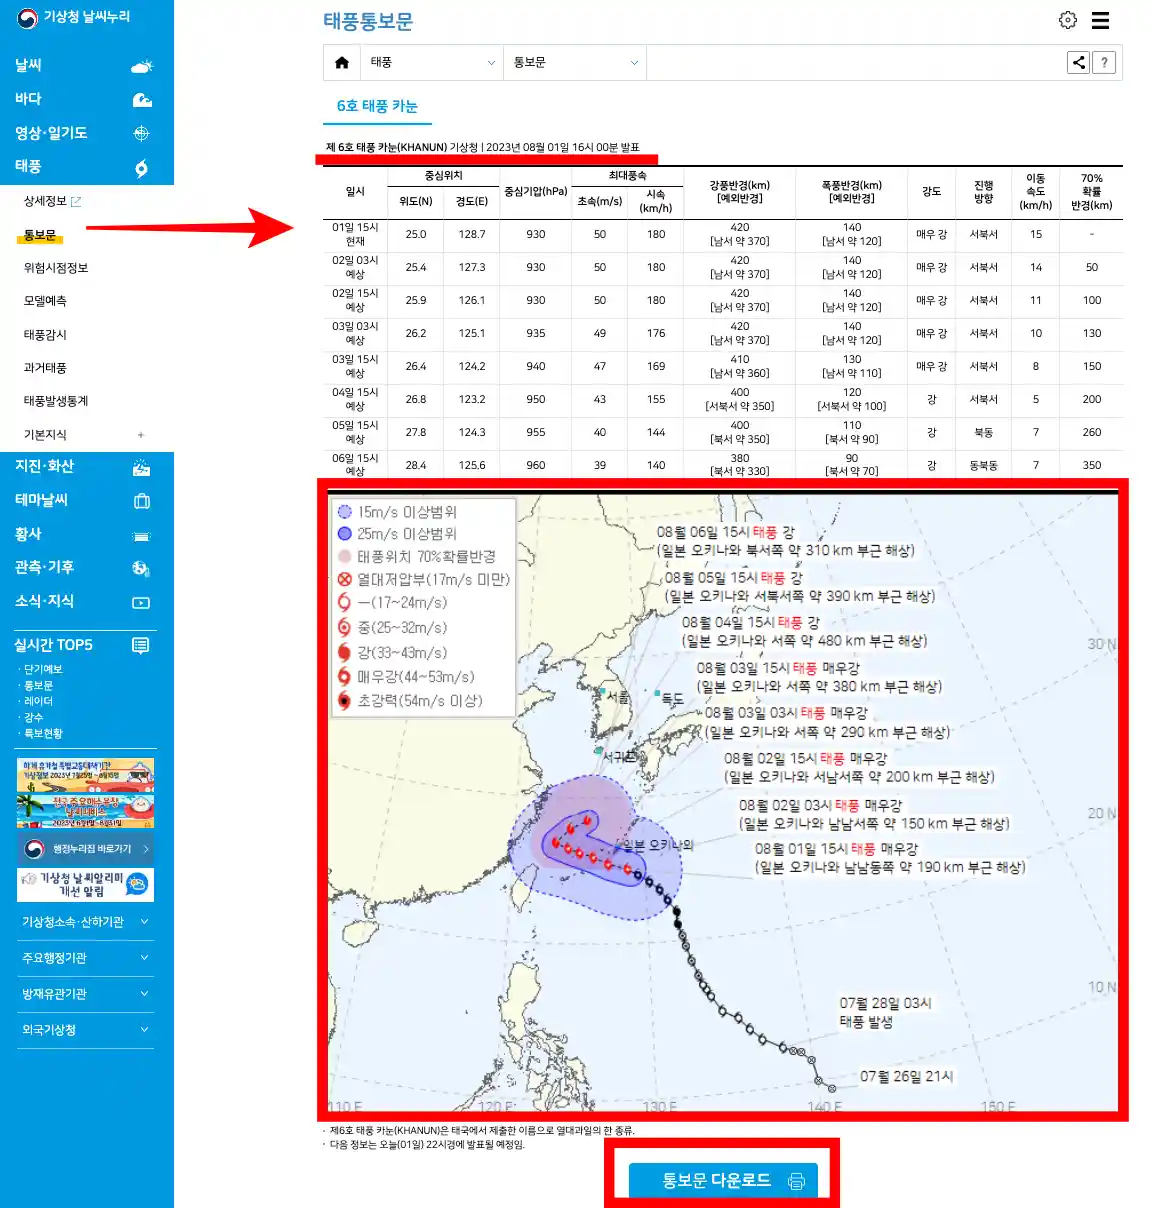
Task: Click the 바다 wave icon in sidebar
Action: pyautogui.click(x=141, y=99)
